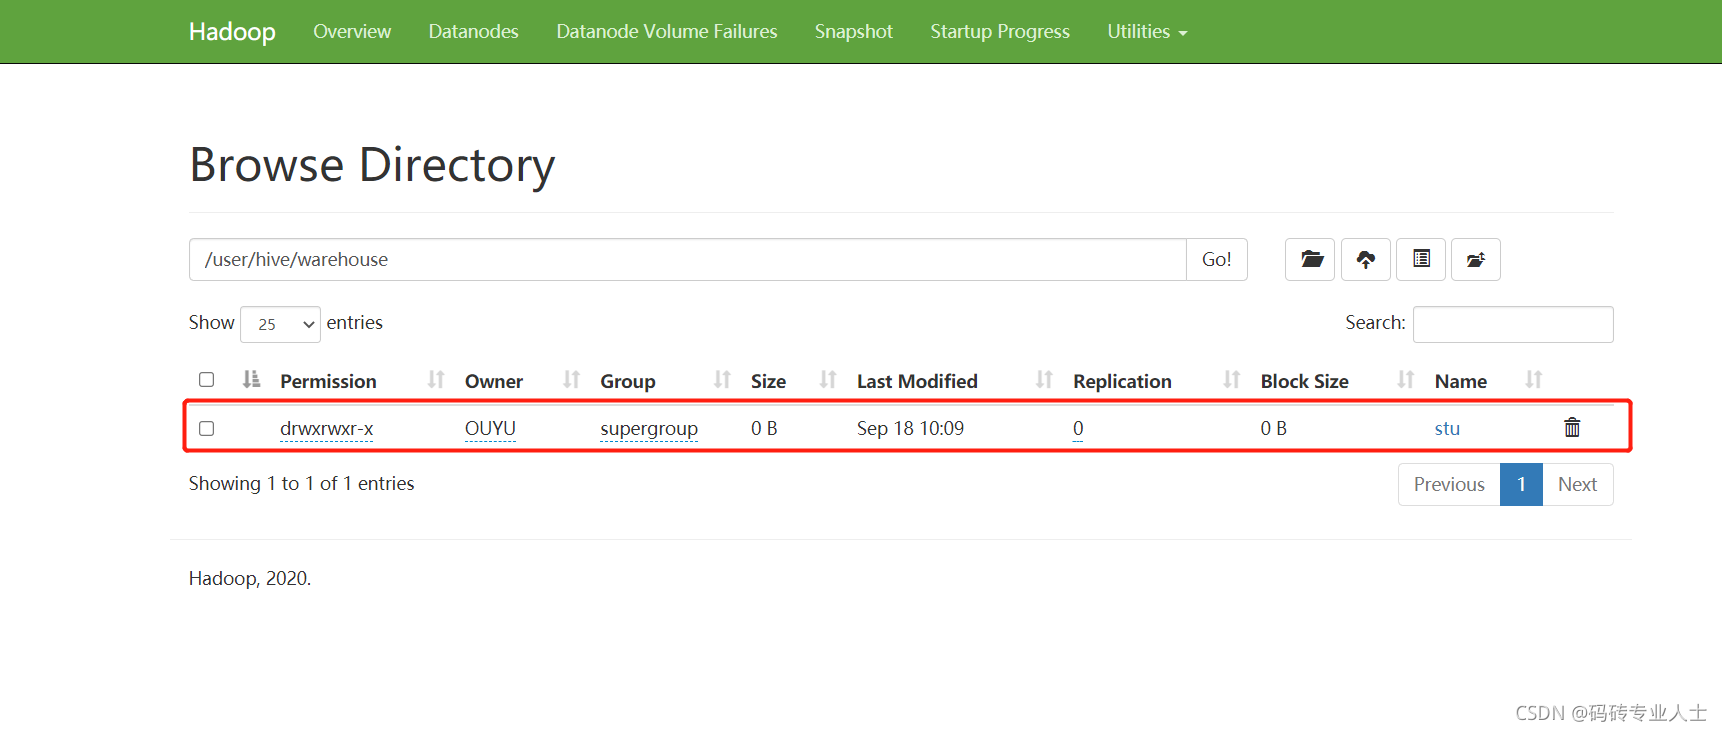The image size is (1722, 731).
Task: Sort table by Owner column arrows
Action: coord(571,380)
